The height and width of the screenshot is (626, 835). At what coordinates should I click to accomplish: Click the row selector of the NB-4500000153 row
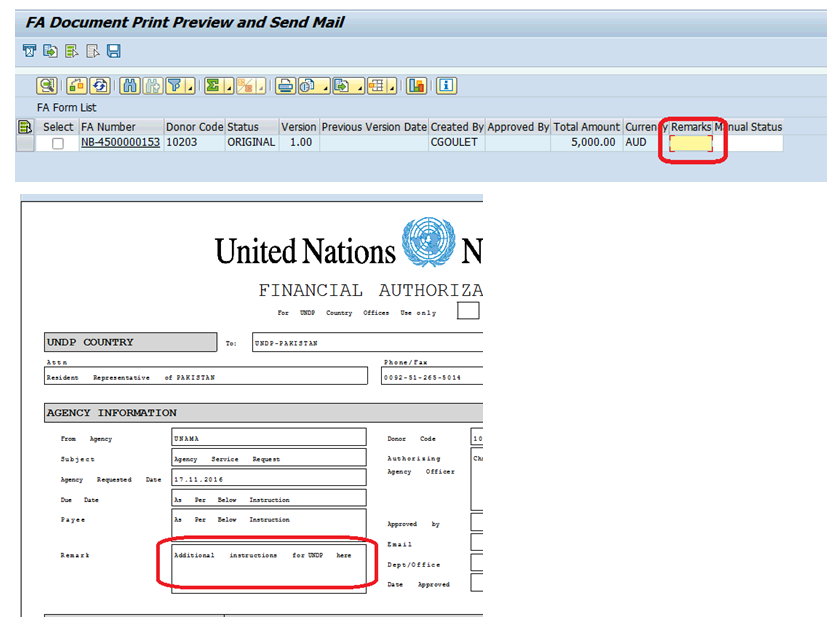point(25,143)
